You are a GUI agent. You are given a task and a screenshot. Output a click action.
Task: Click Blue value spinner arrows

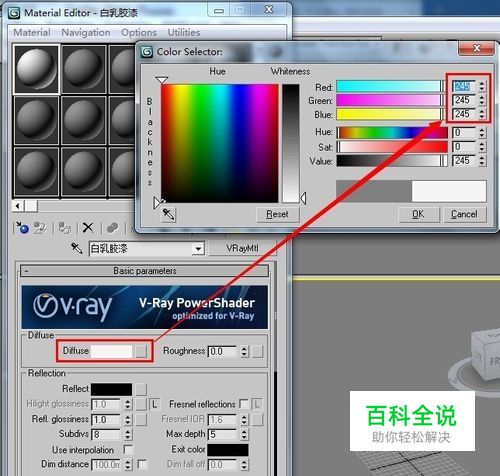482,114
